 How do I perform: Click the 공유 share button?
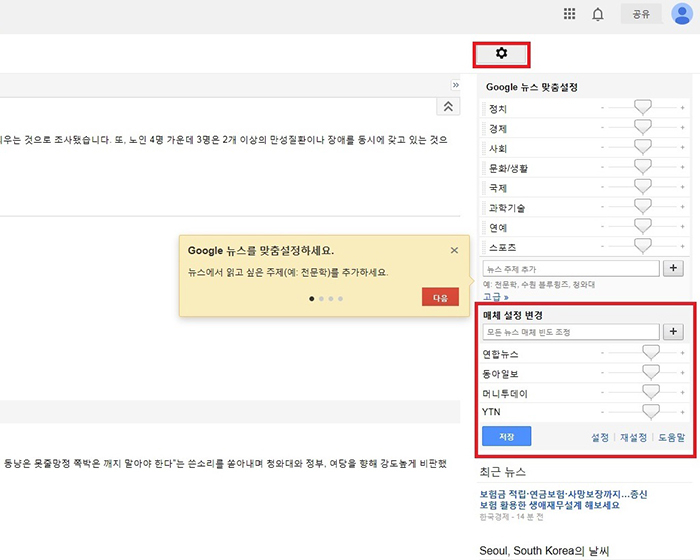pos(641,14)
